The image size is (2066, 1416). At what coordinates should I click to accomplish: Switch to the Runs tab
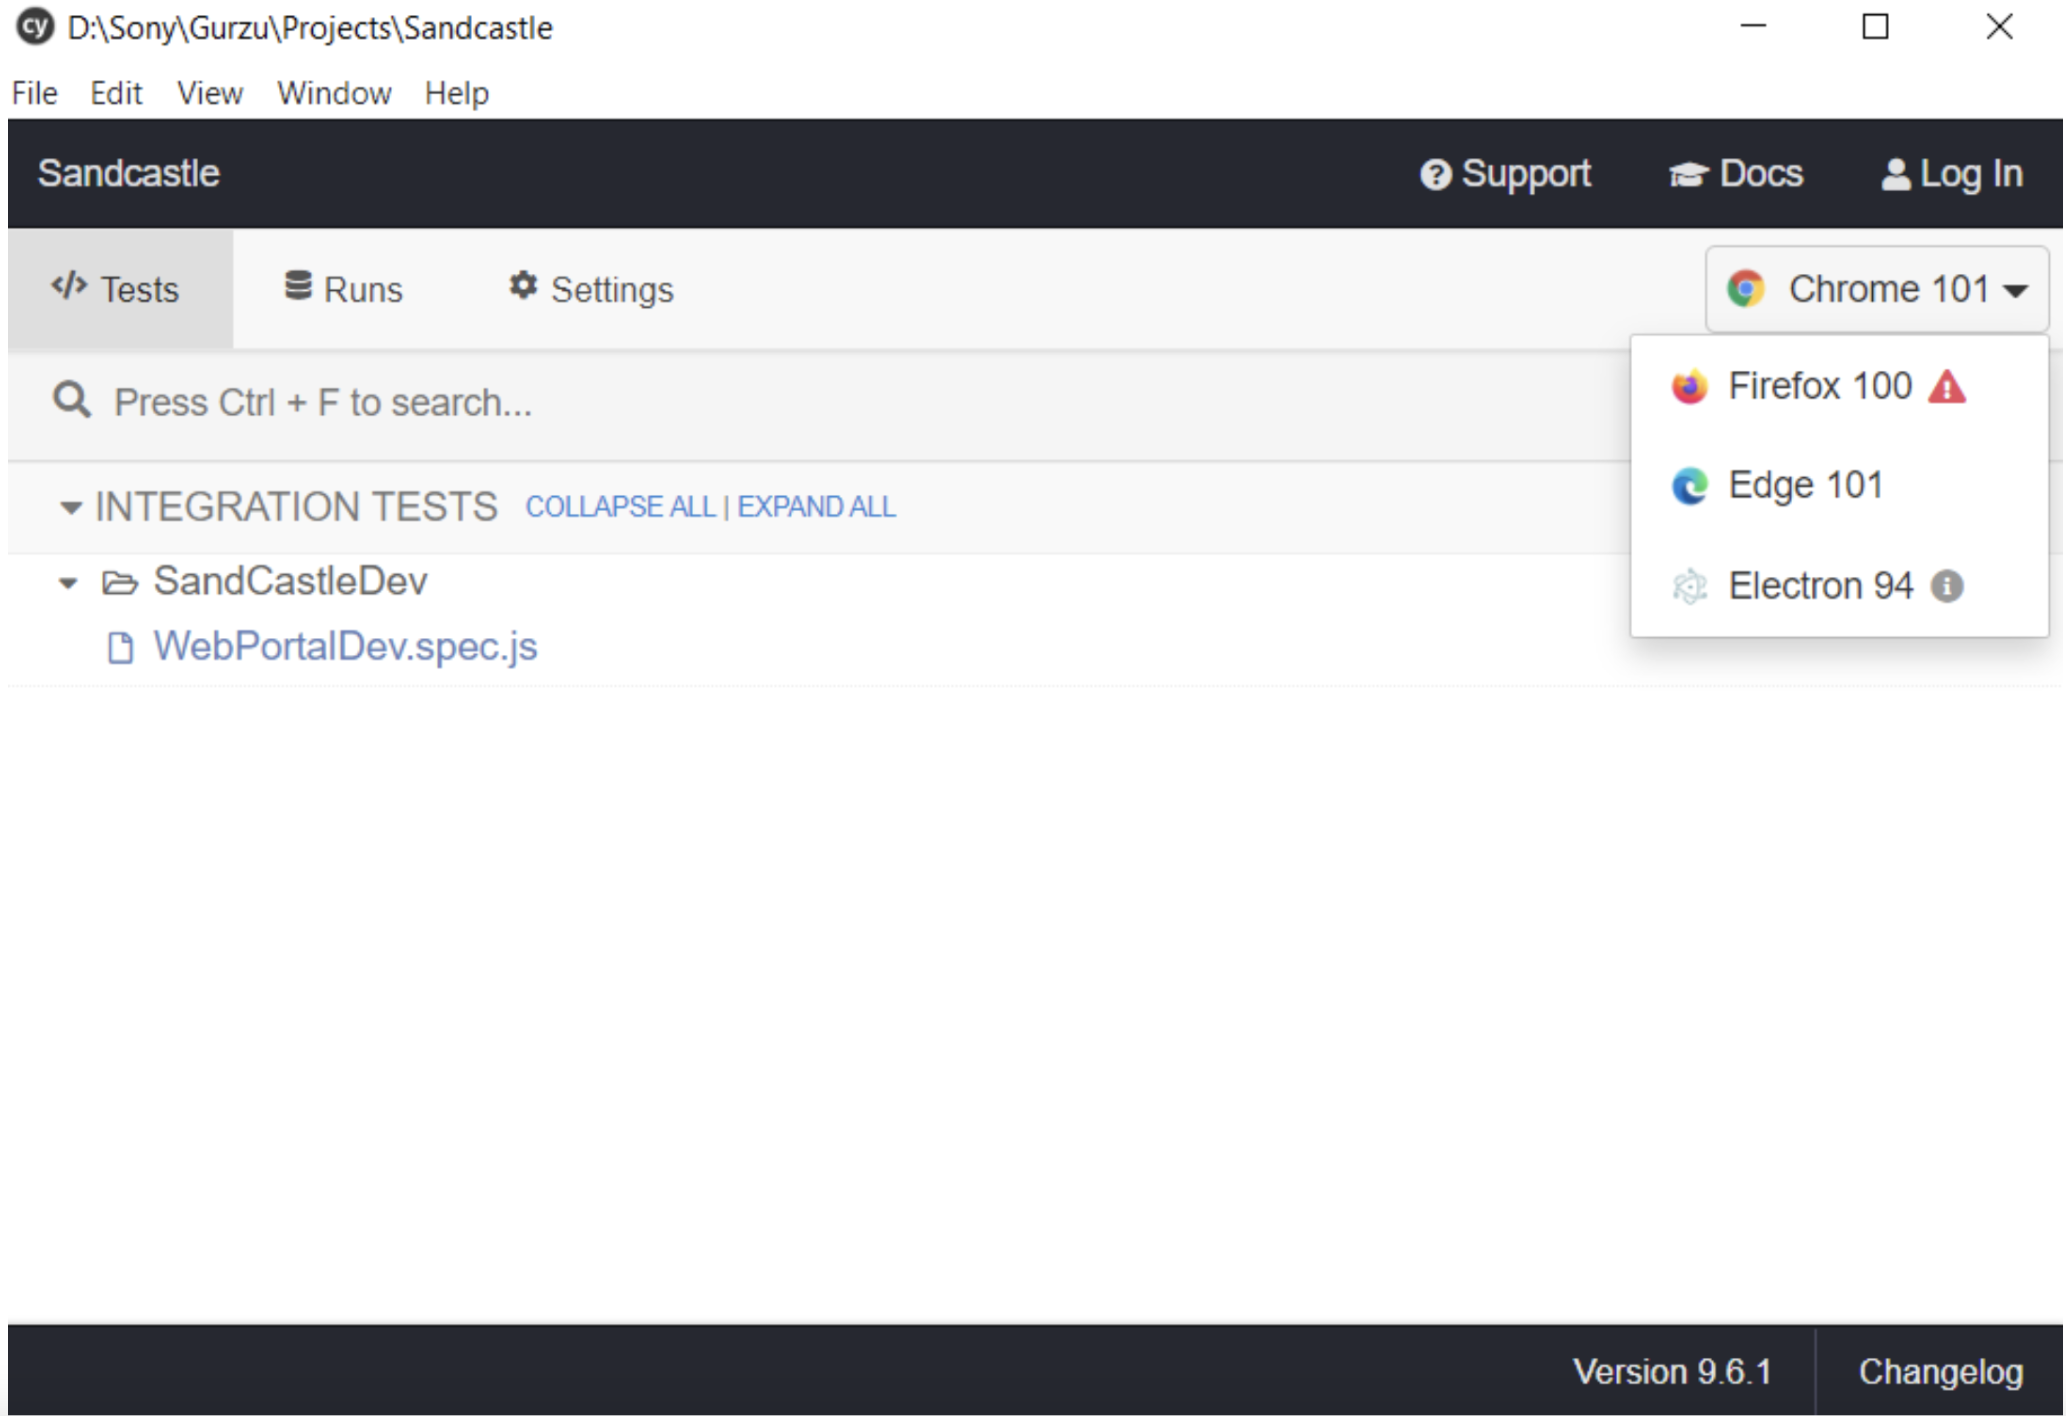pos(344,289)
